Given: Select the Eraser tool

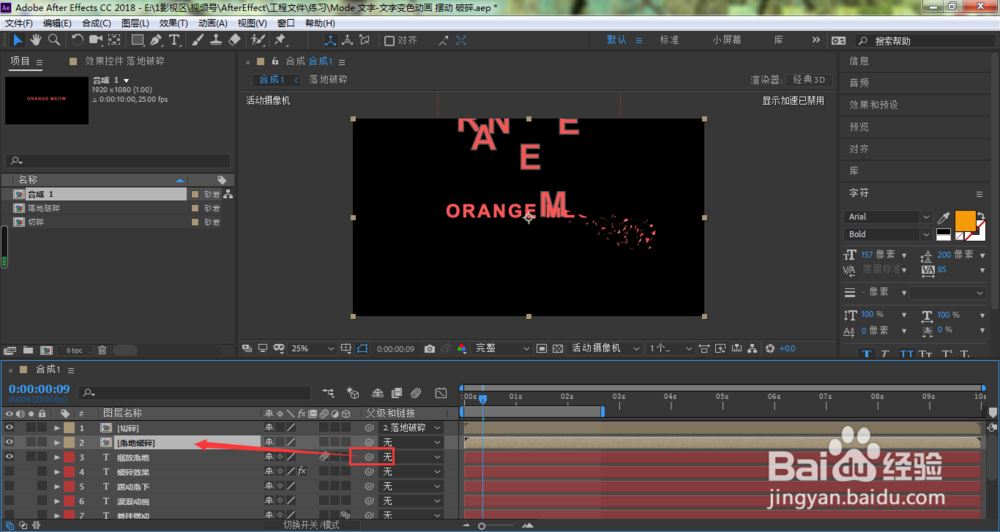Looking at the screenshot, I should (x=234, y=40).
